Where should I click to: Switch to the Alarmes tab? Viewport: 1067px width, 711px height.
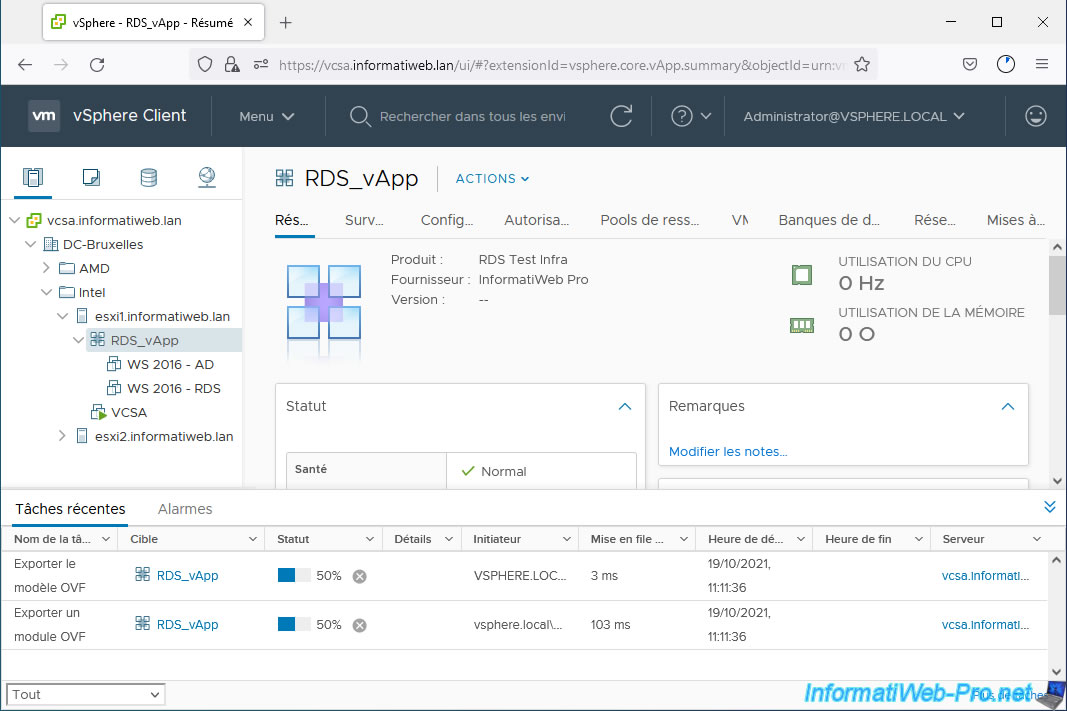pos(185,509)
